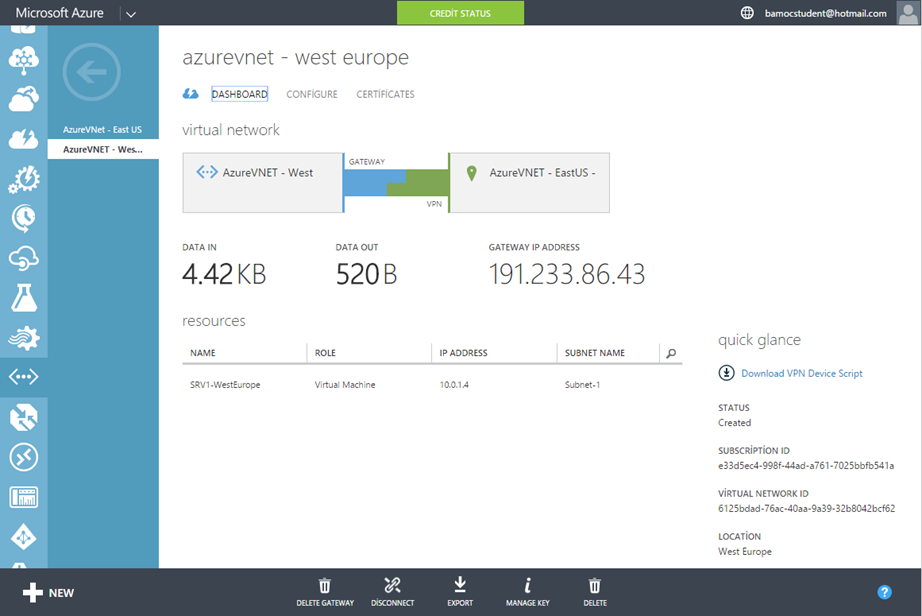Open the Traffic Manager arrows sidebar icon
This screenshot has height=616, width=922.
click(24, 417)
